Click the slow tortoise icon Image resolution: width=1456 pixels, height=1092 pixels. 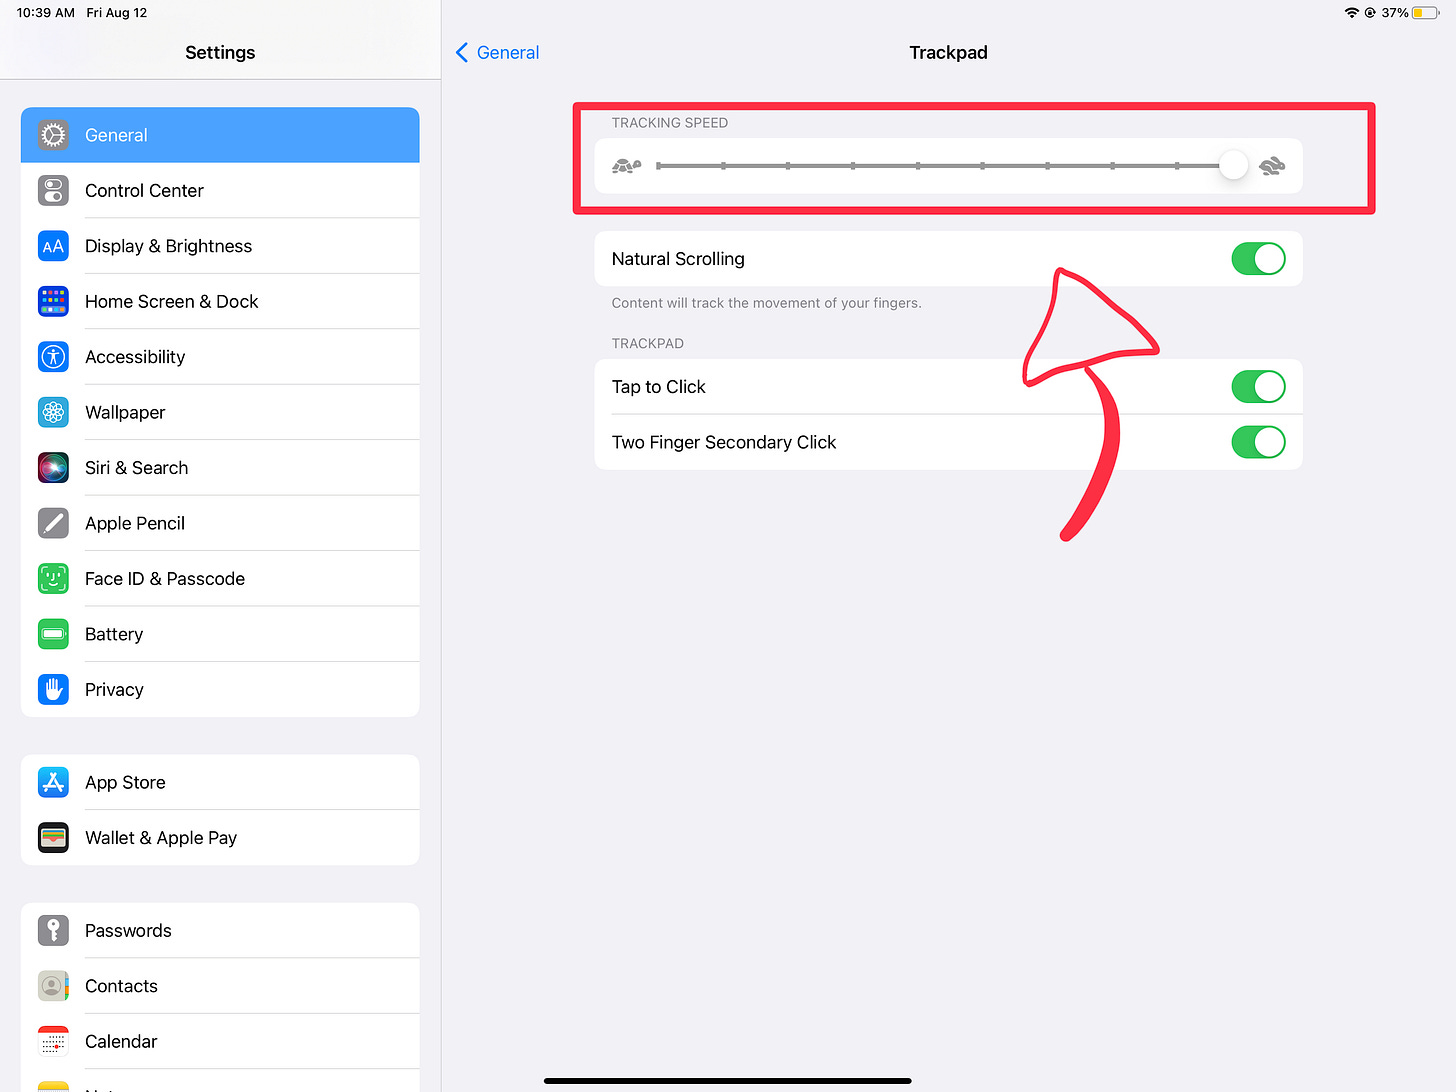point(626,166)
